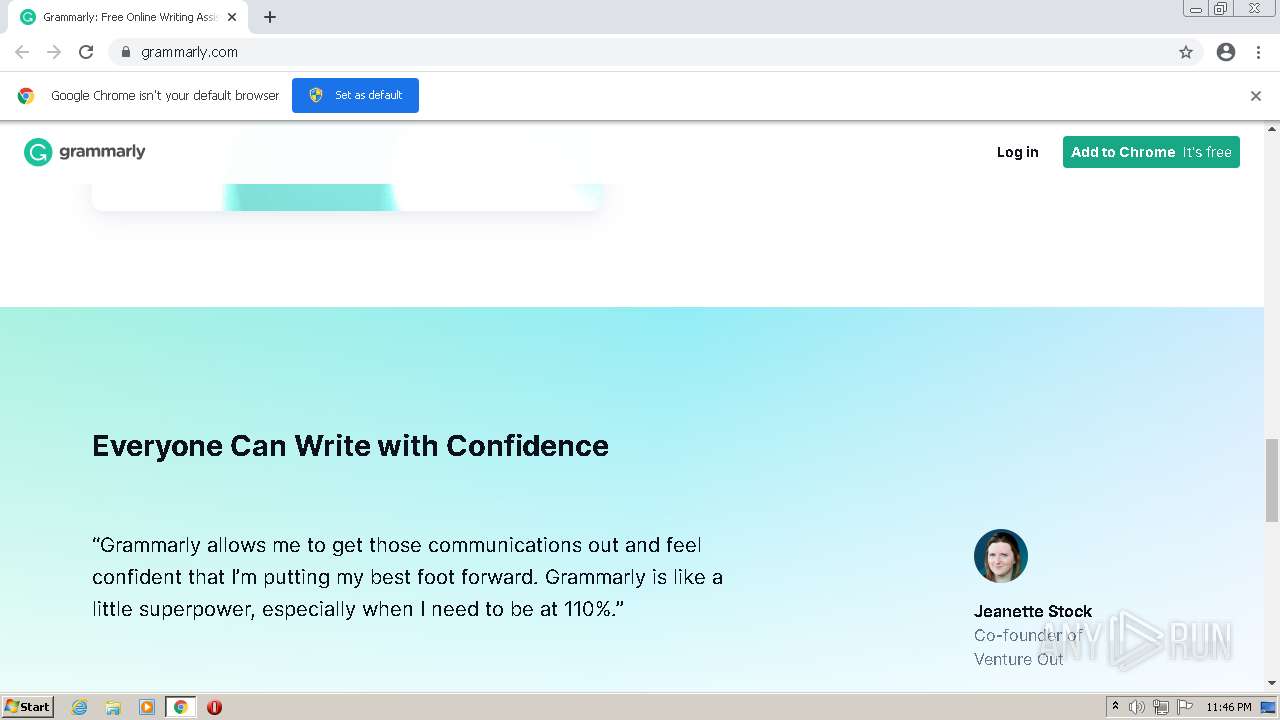Viewport: 1280px width, 720px height.
Task: Click Add to Chrome It's free button
Action: point(1151,152)
